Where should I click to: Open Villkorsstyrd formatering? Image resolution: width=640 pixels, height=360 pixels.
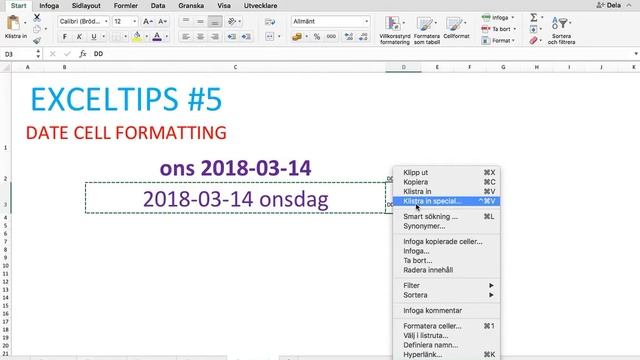point(394,30)
